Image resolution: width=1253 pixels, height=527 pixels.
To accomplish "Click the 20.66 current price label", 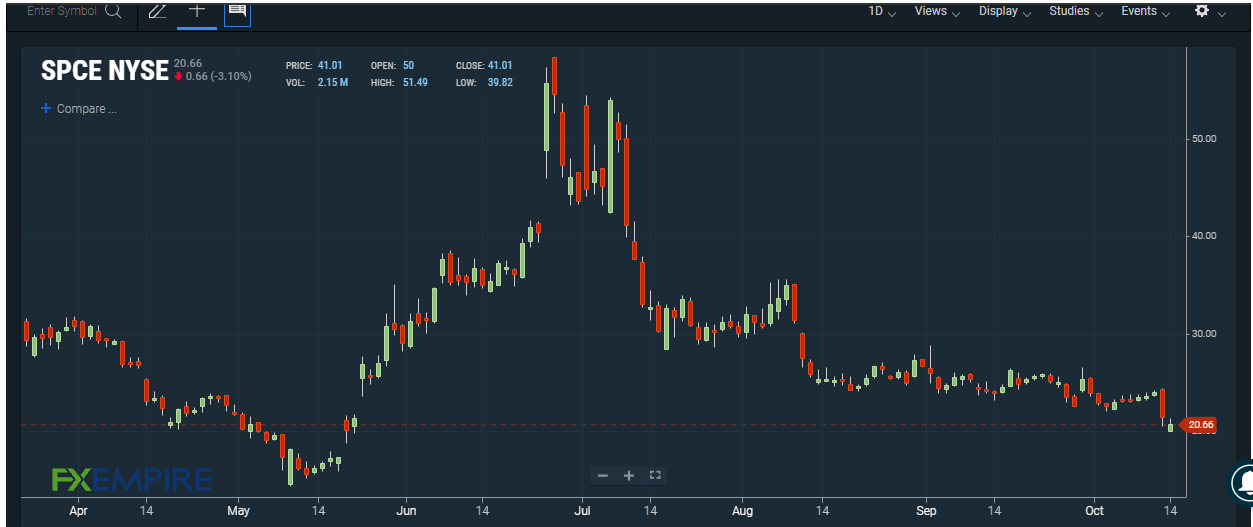I will 1201,426.
